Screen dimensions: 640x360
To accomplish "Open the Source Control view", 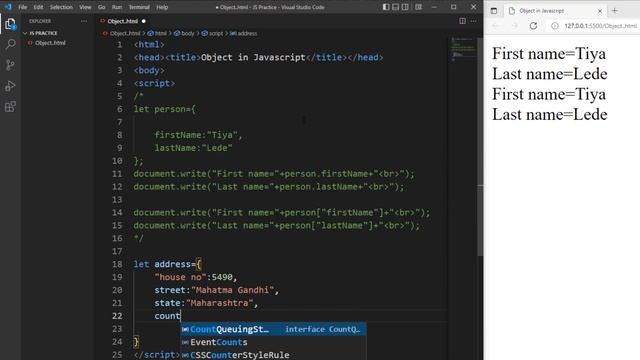I will (10, 65).
